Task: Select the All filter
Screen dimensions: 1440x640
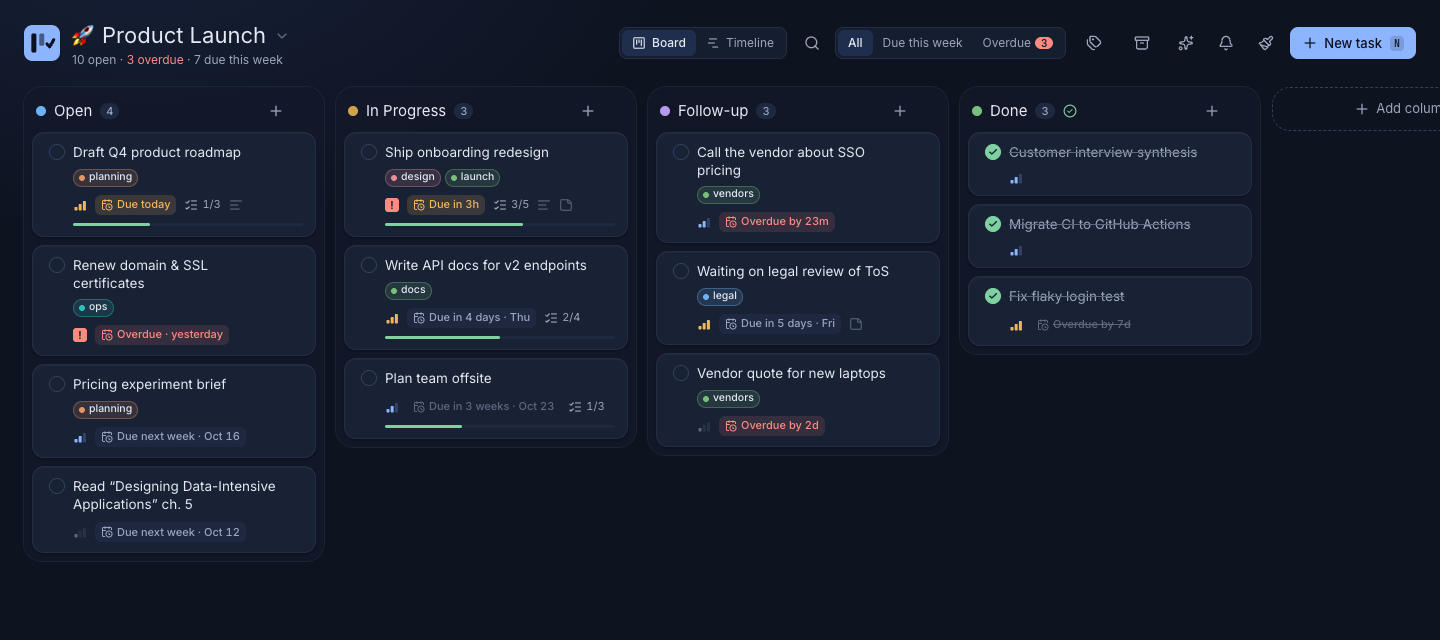Action: (x=855, y=43)
